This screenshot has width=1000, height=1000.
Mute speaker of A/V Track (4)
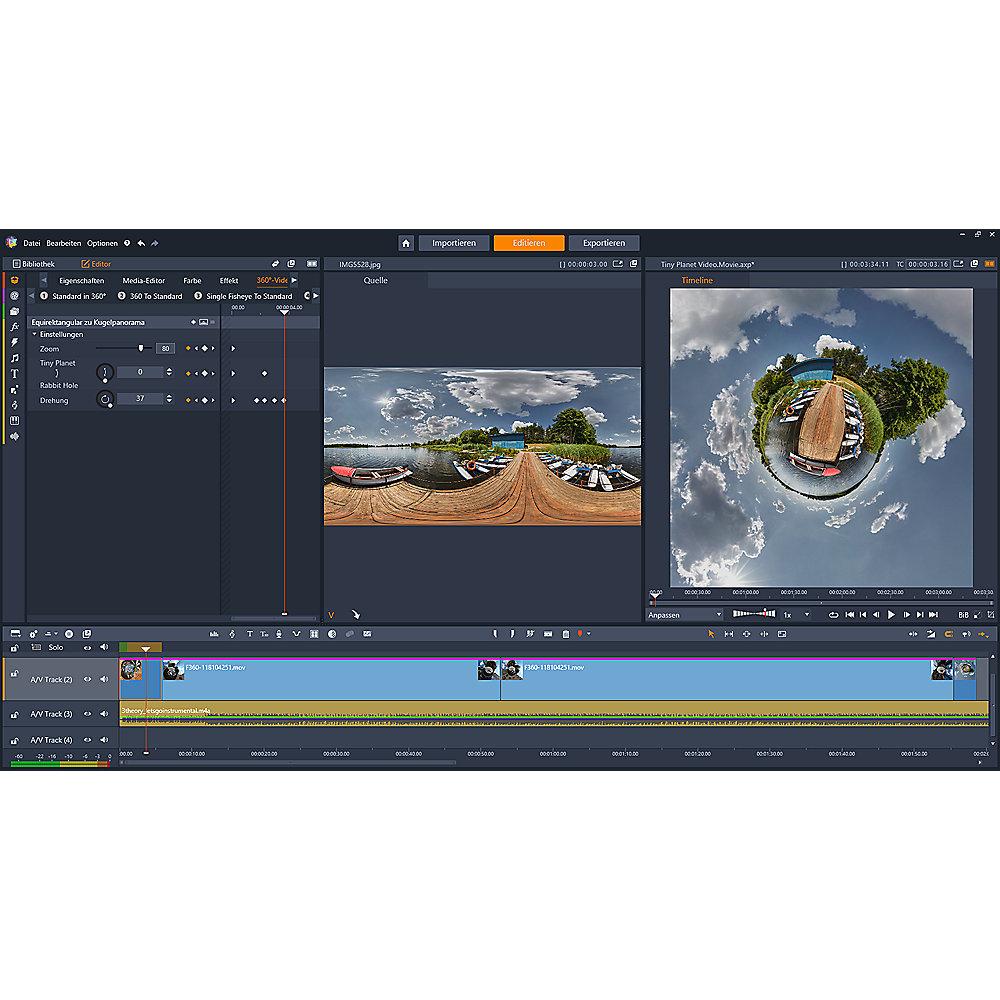coord(103,740)
